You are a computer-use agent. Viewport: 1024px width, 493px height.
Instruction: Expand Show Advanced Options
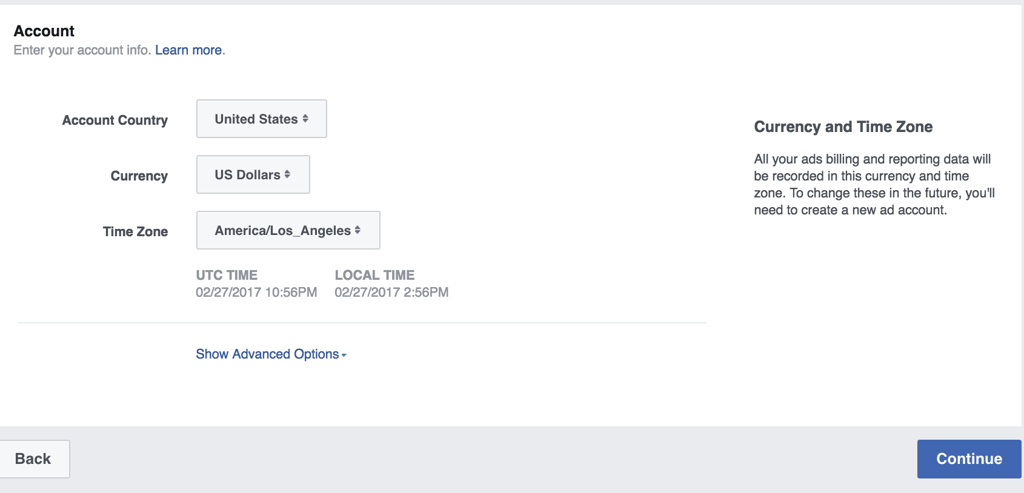coord(267,354)
